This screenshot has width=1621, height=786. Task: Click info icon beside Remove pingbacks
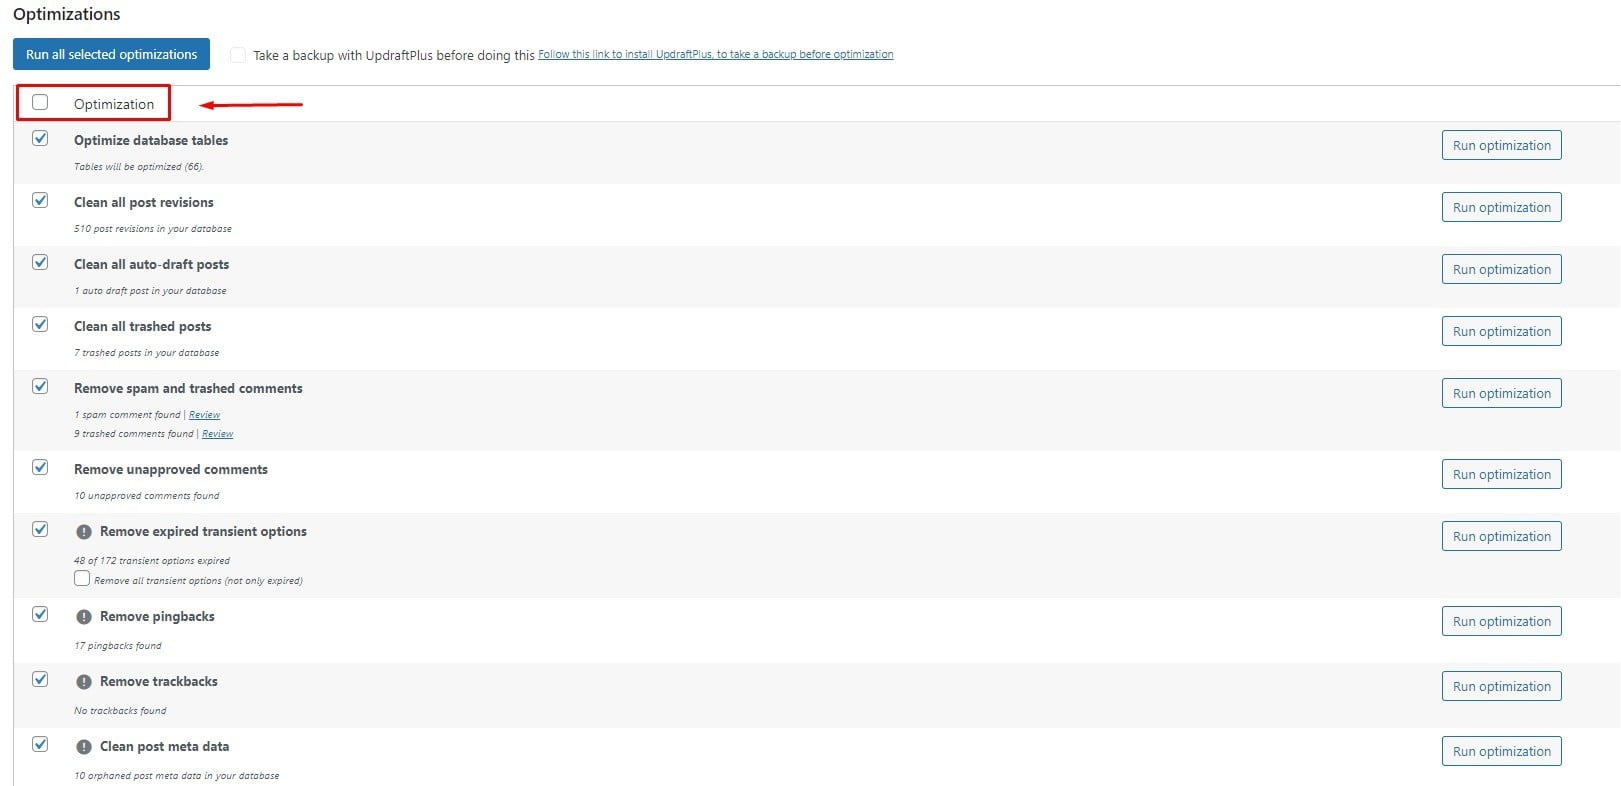coord(84,617)
